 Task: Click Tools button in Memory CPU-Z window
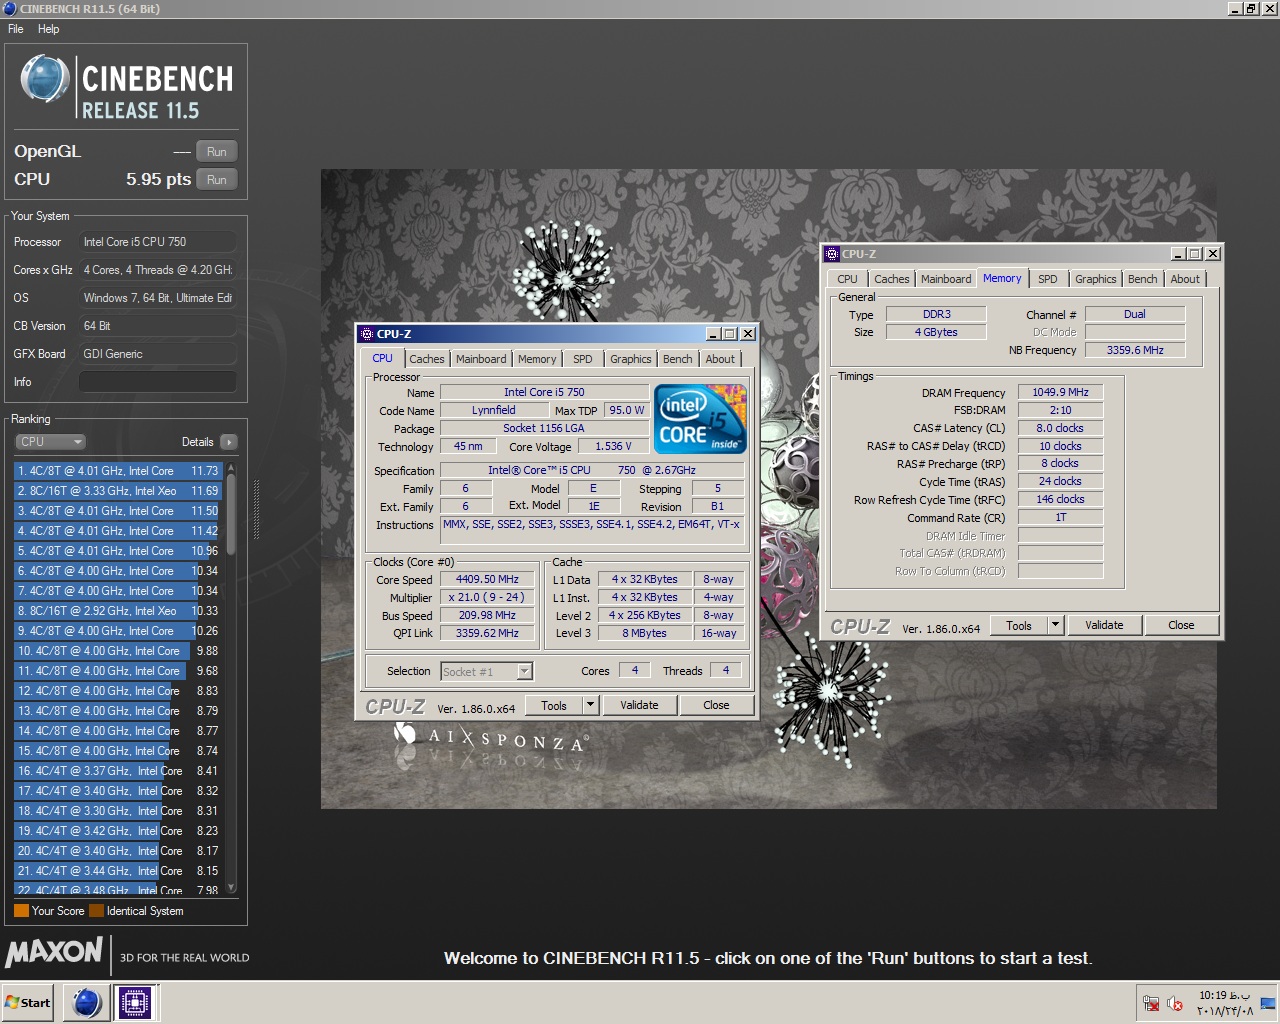tap(1019, 625)
